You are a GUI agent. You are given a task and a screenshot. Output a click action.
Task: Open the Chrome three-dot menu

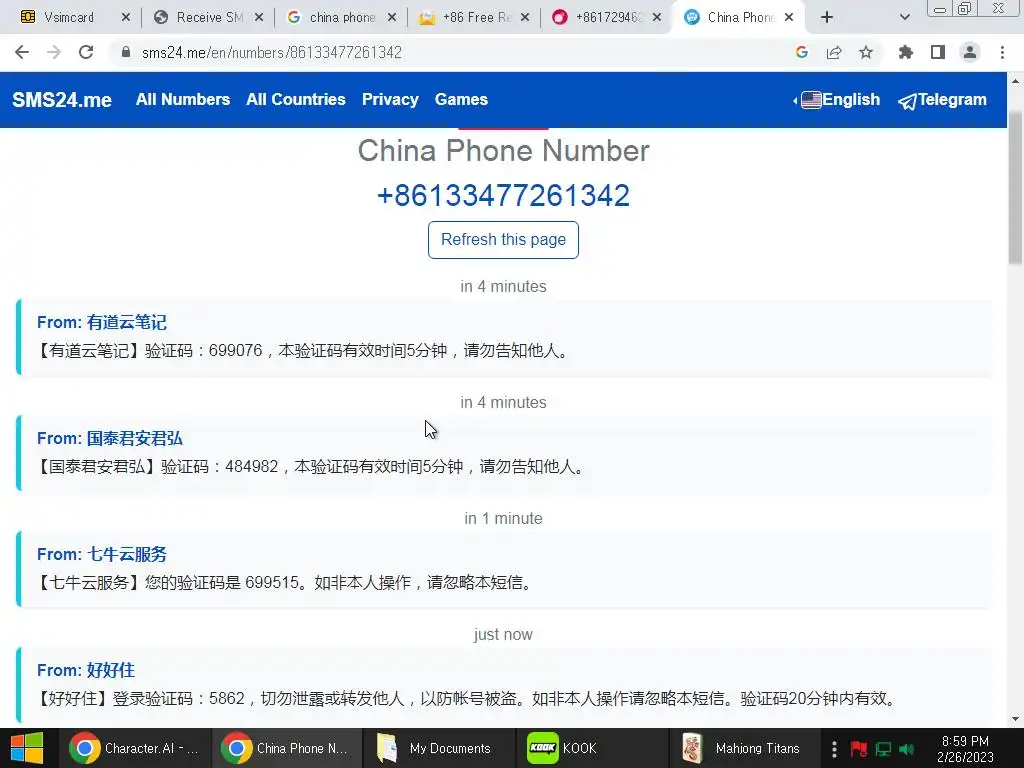point(1002,52)
